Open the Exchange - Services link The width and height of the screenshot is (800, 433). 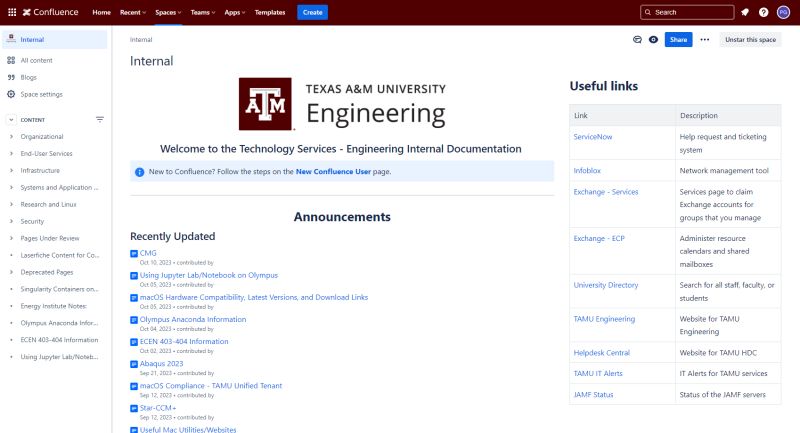click(606, 192)
